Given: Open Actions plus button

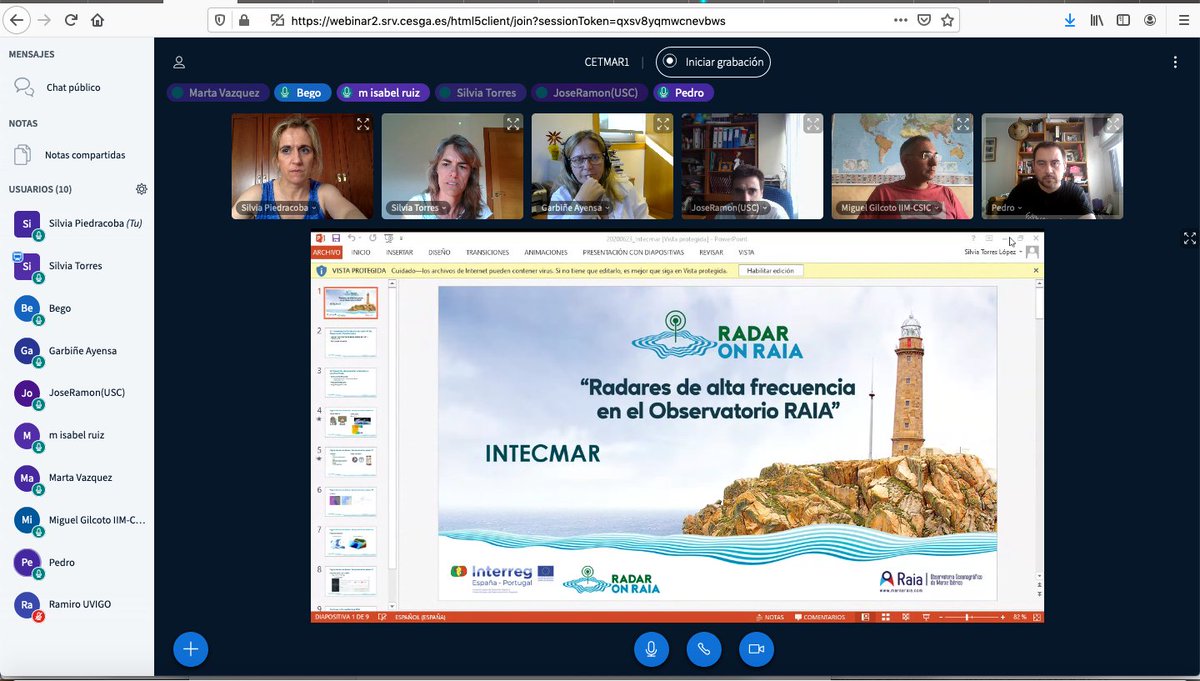Looking at the screenshot, I should pyautogui.click(x=190, y=649).
